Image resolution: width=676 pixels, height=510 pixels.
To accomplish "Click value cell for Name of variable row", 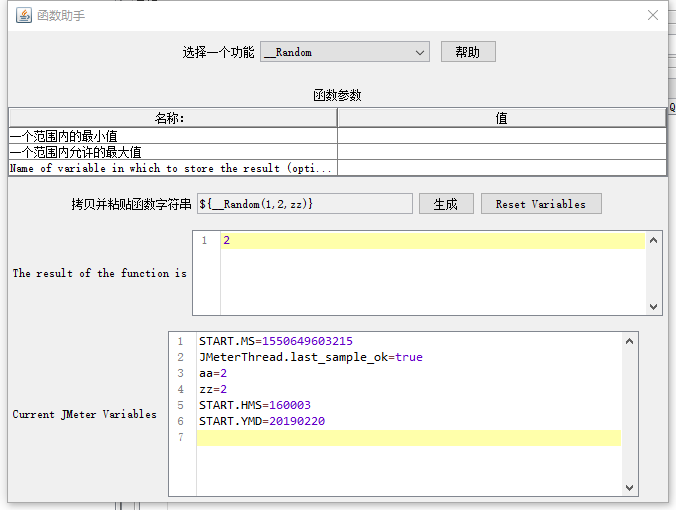I will pyautogui.click(x=502, y=168).
